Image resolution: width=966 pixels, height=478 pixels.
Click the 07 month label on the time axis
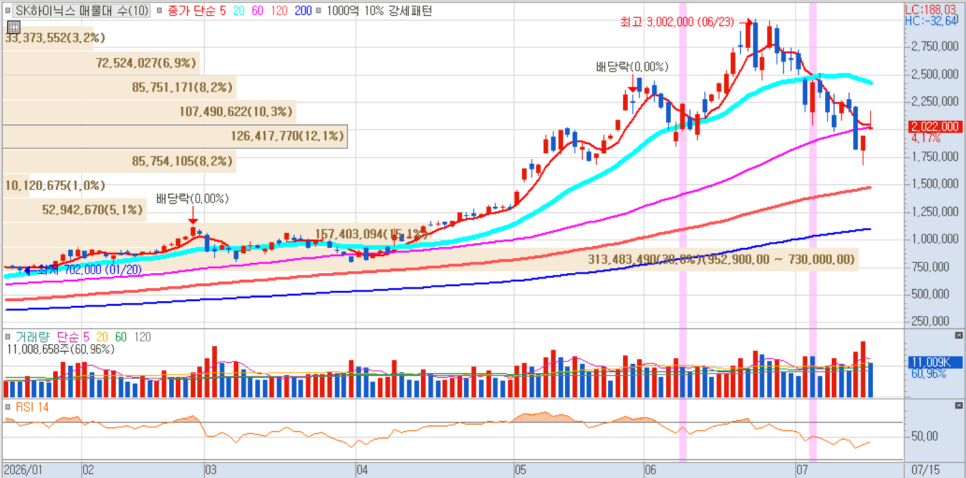(802, 470)
